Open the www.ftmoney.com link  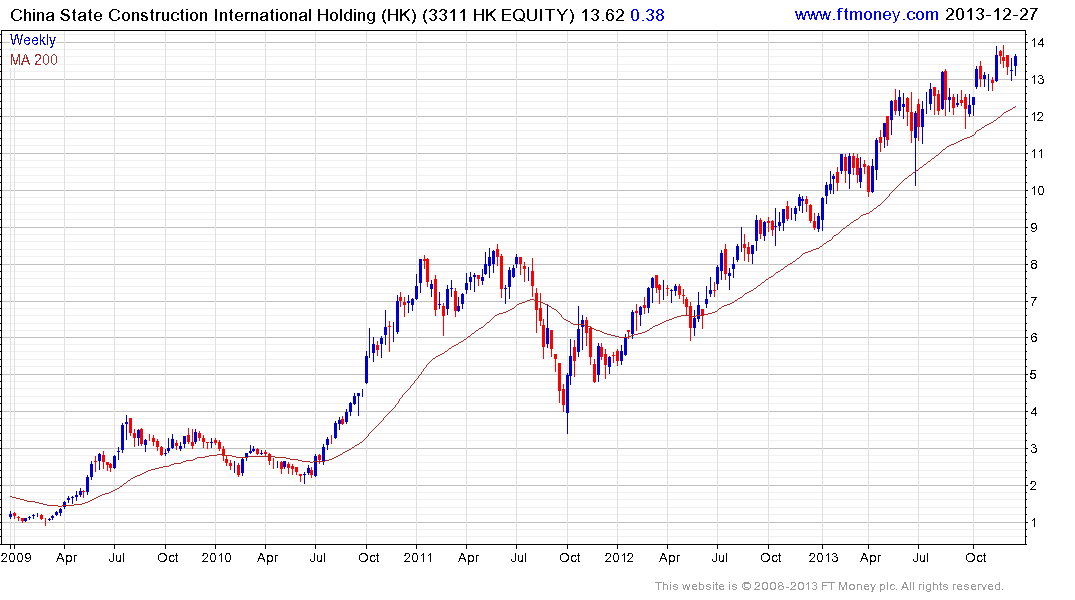tap(866, 14)
